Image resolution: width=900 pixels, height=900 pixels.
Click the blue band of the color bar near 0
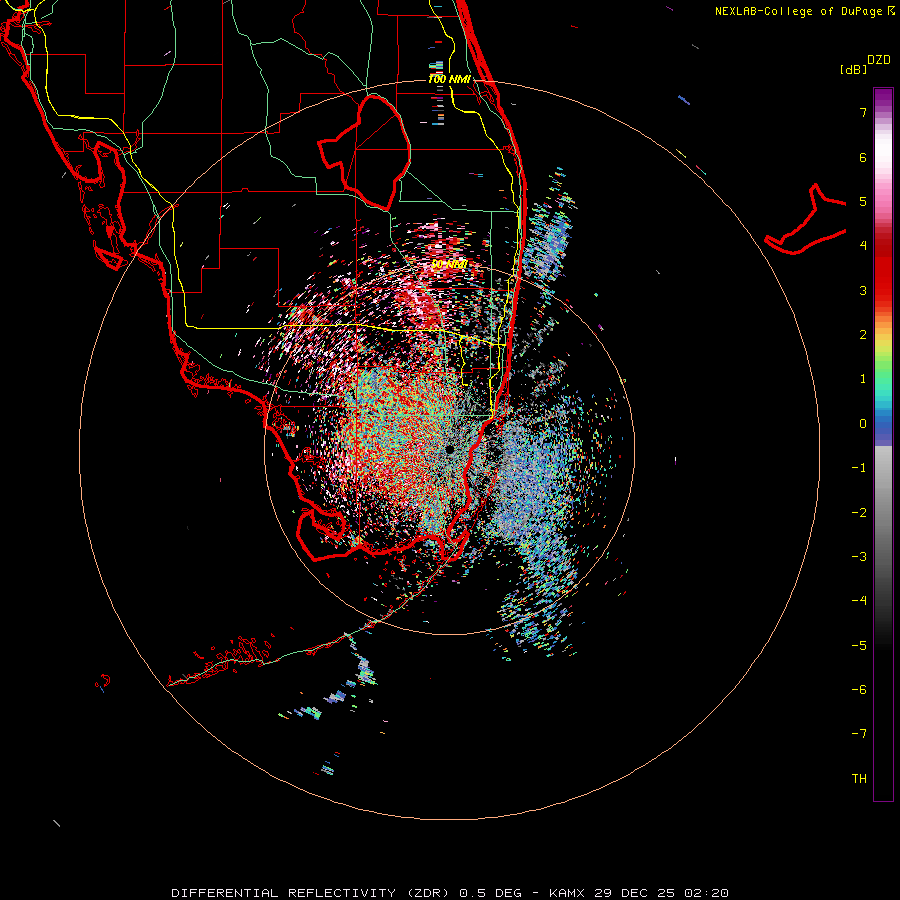click(883, 425)
